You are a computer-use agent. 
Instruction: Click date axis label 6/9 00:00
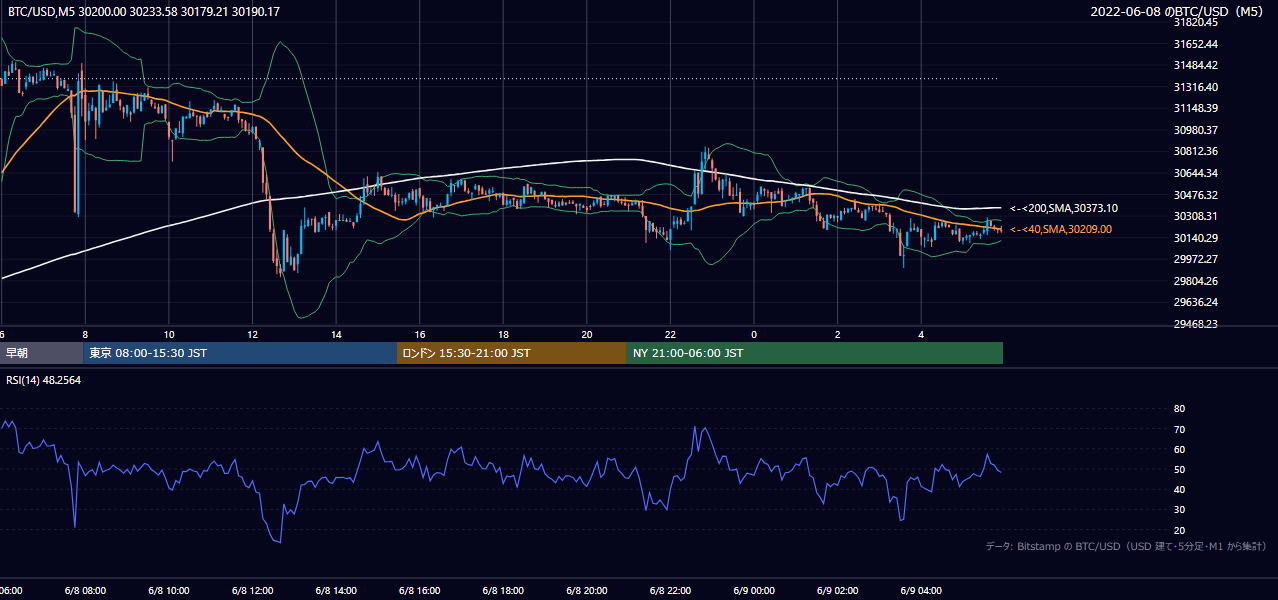(754, 591)
